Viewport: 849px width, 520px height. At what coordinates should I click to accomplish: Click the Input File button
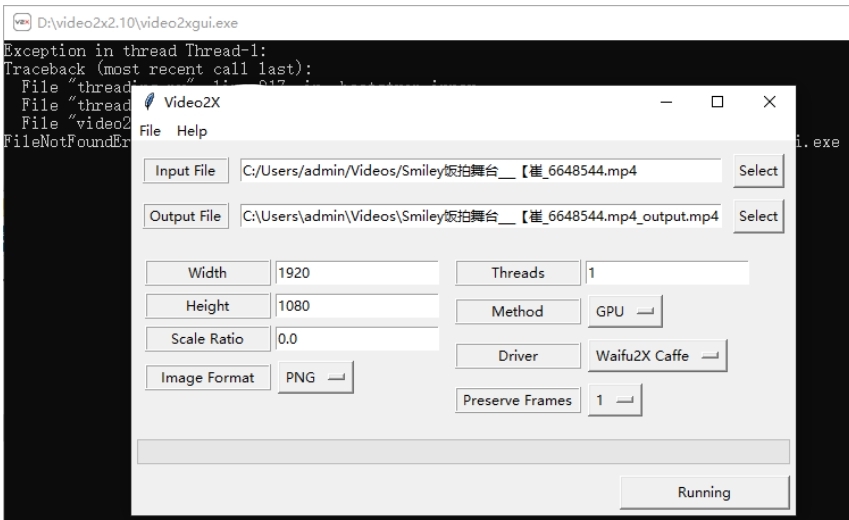pos(185,171)
